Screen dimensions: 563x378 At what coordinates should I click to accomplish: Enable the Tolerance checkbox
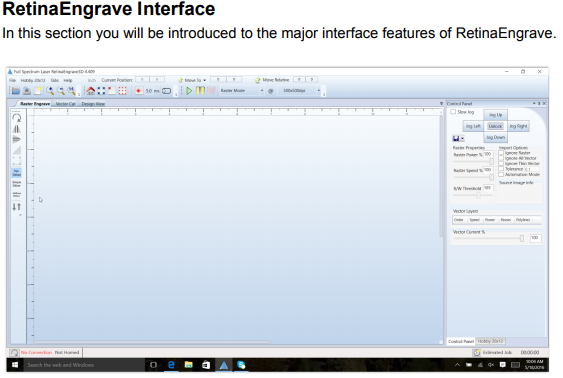click(x=501, y=169)
